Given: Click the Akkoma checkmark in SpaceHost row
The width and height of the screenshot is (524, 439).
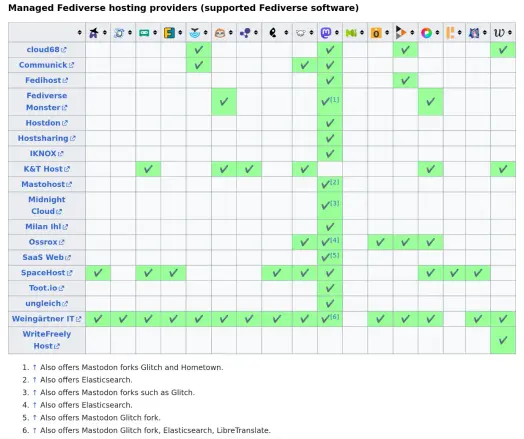Looking at the screenshot, I should point(98,273).
